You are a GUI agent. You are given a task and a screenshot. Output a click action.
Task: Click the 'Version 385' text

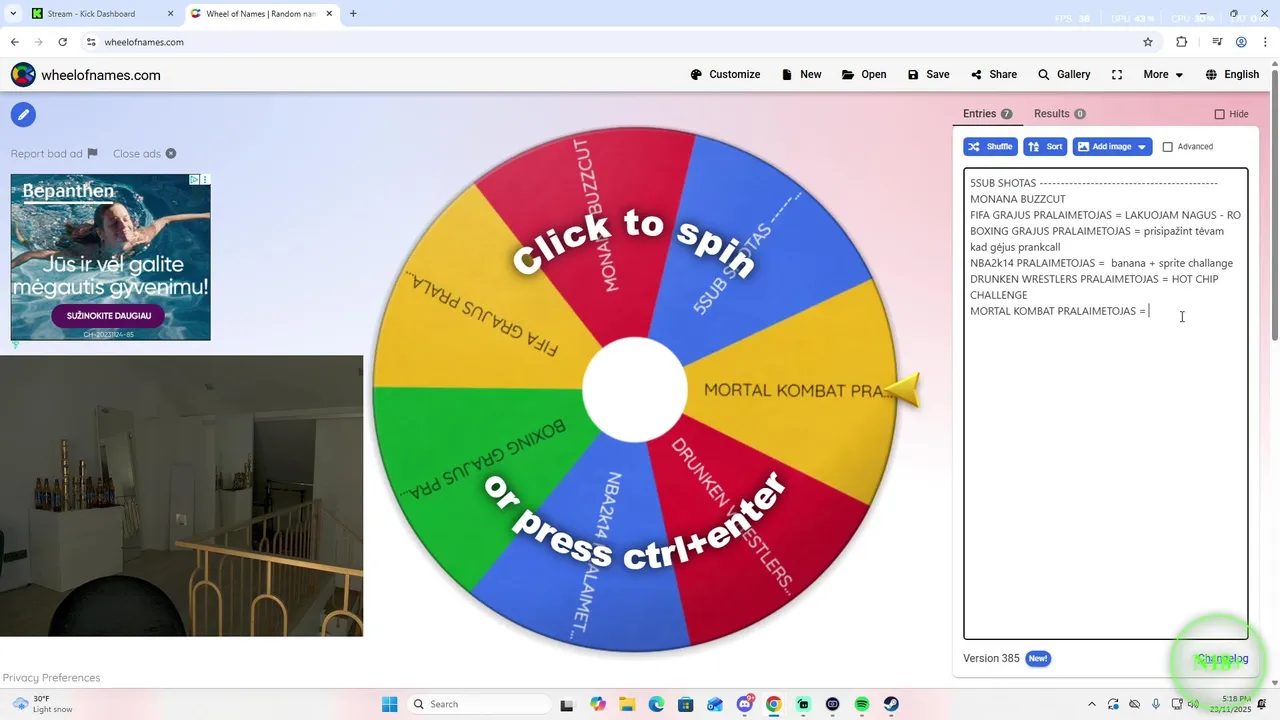pos(991,659)
